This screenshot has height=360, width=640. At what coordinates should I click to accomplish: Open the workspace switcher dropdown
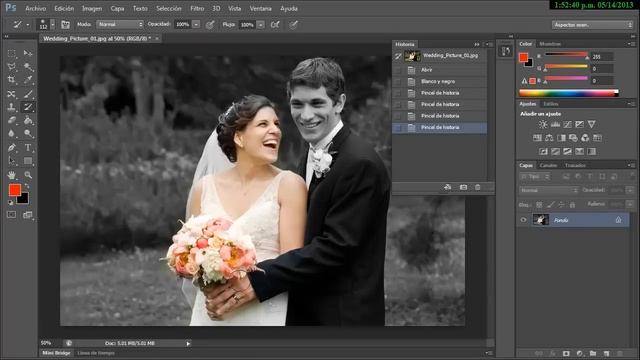(592, 25)
